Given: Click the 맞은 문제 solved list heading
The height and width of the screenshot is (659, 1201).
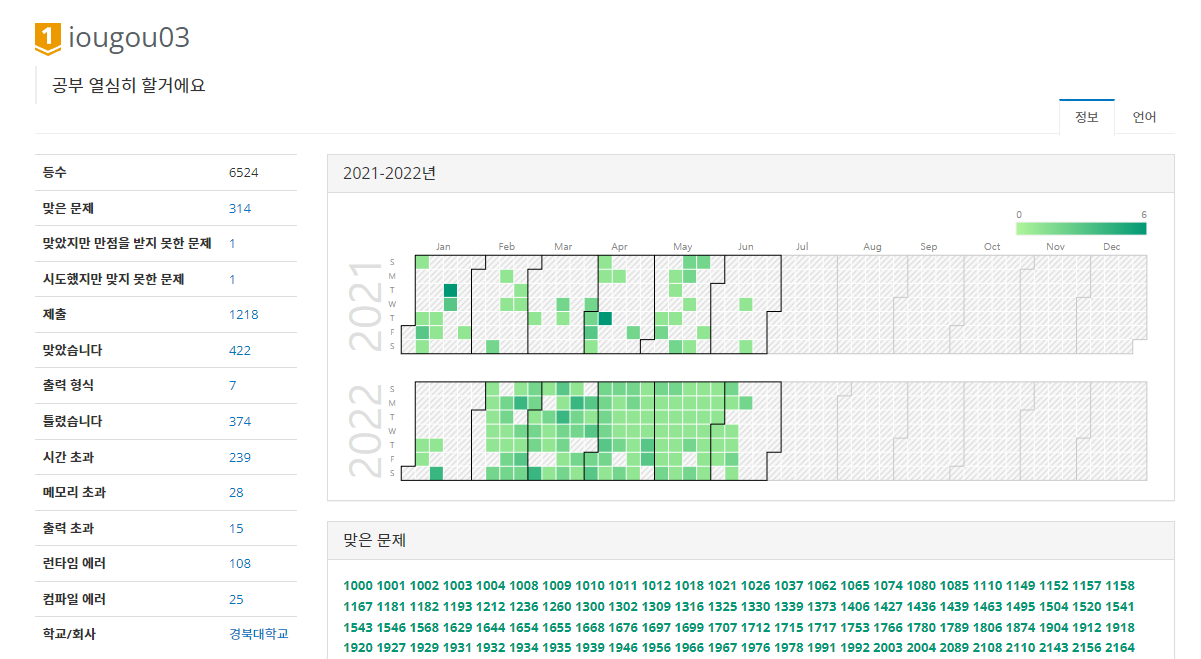Looking at the screenshot, I should coord(374,541).
